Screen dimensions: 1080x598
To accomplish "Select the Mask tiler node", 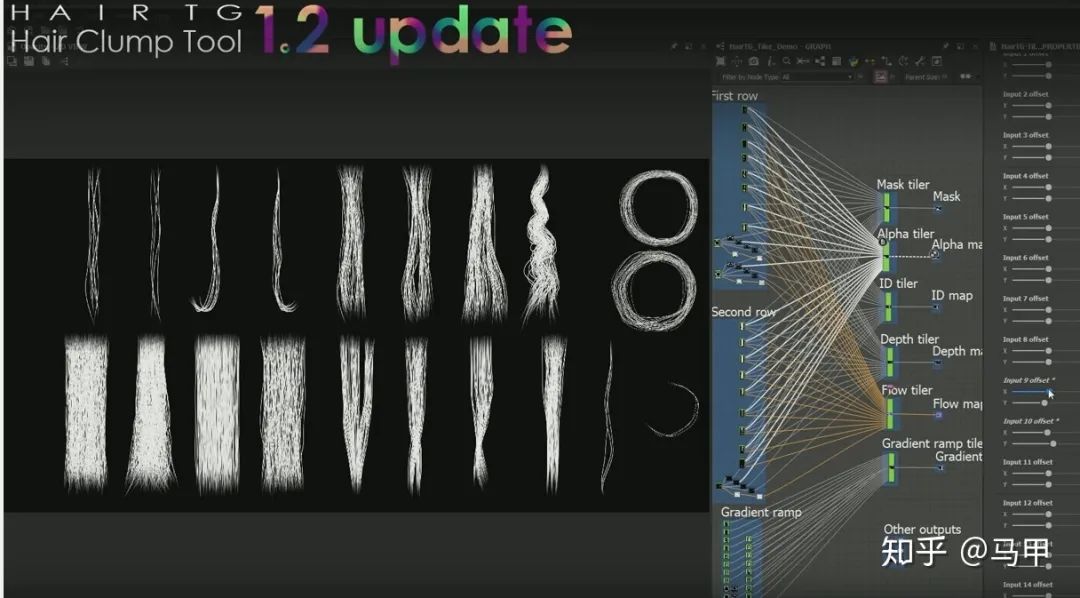I will pyautogui.click(x=886, y=207).
